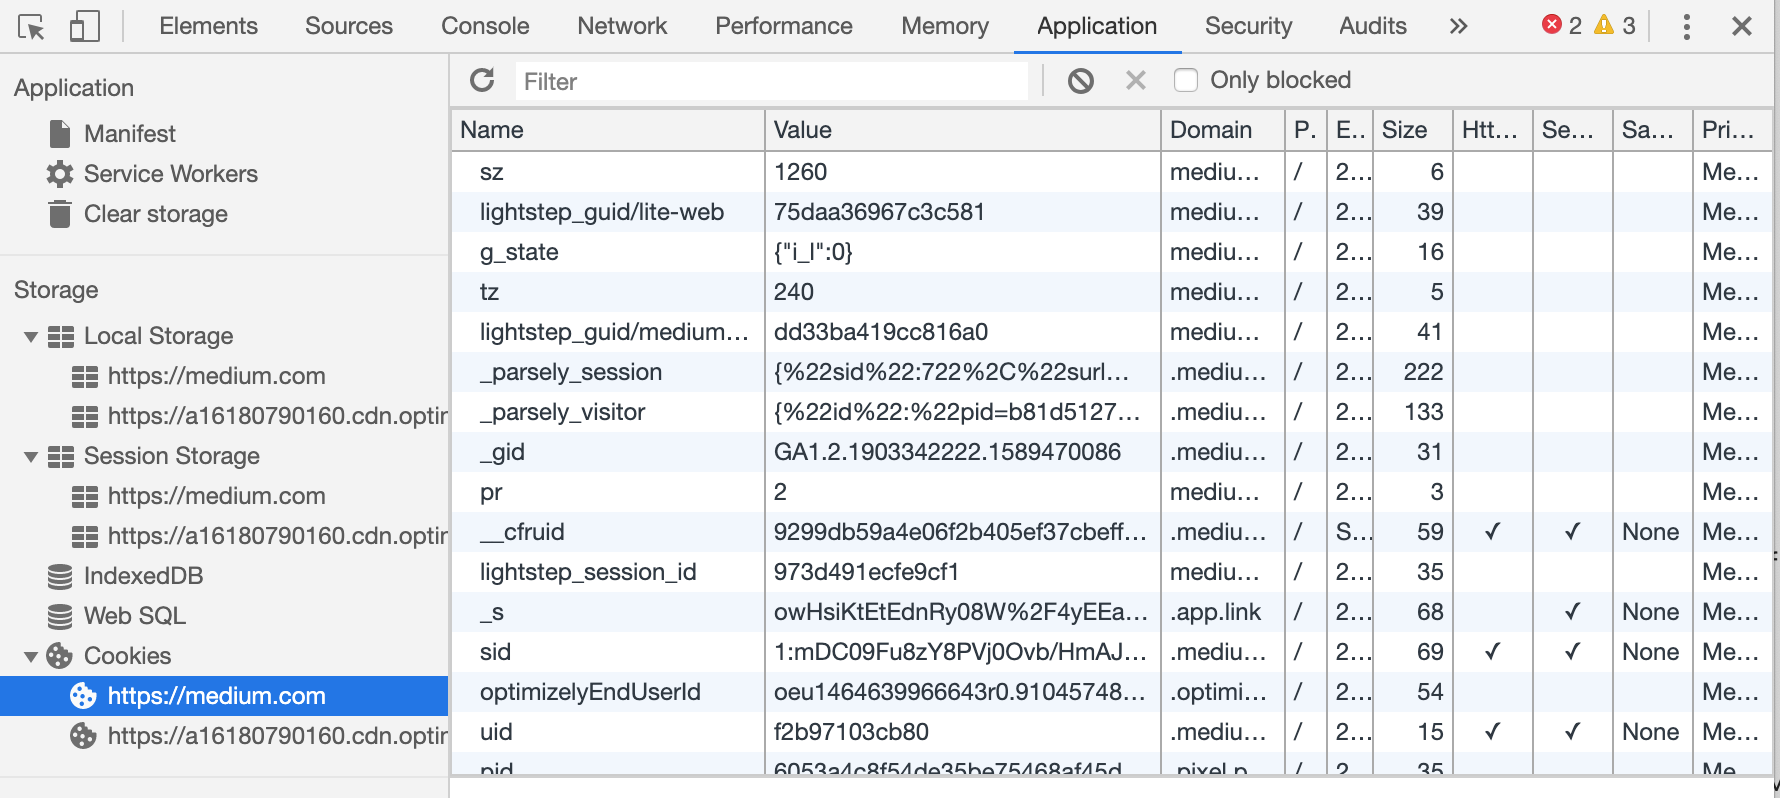
Task: Open Web SQL storage item
Action: click(135, 616)
